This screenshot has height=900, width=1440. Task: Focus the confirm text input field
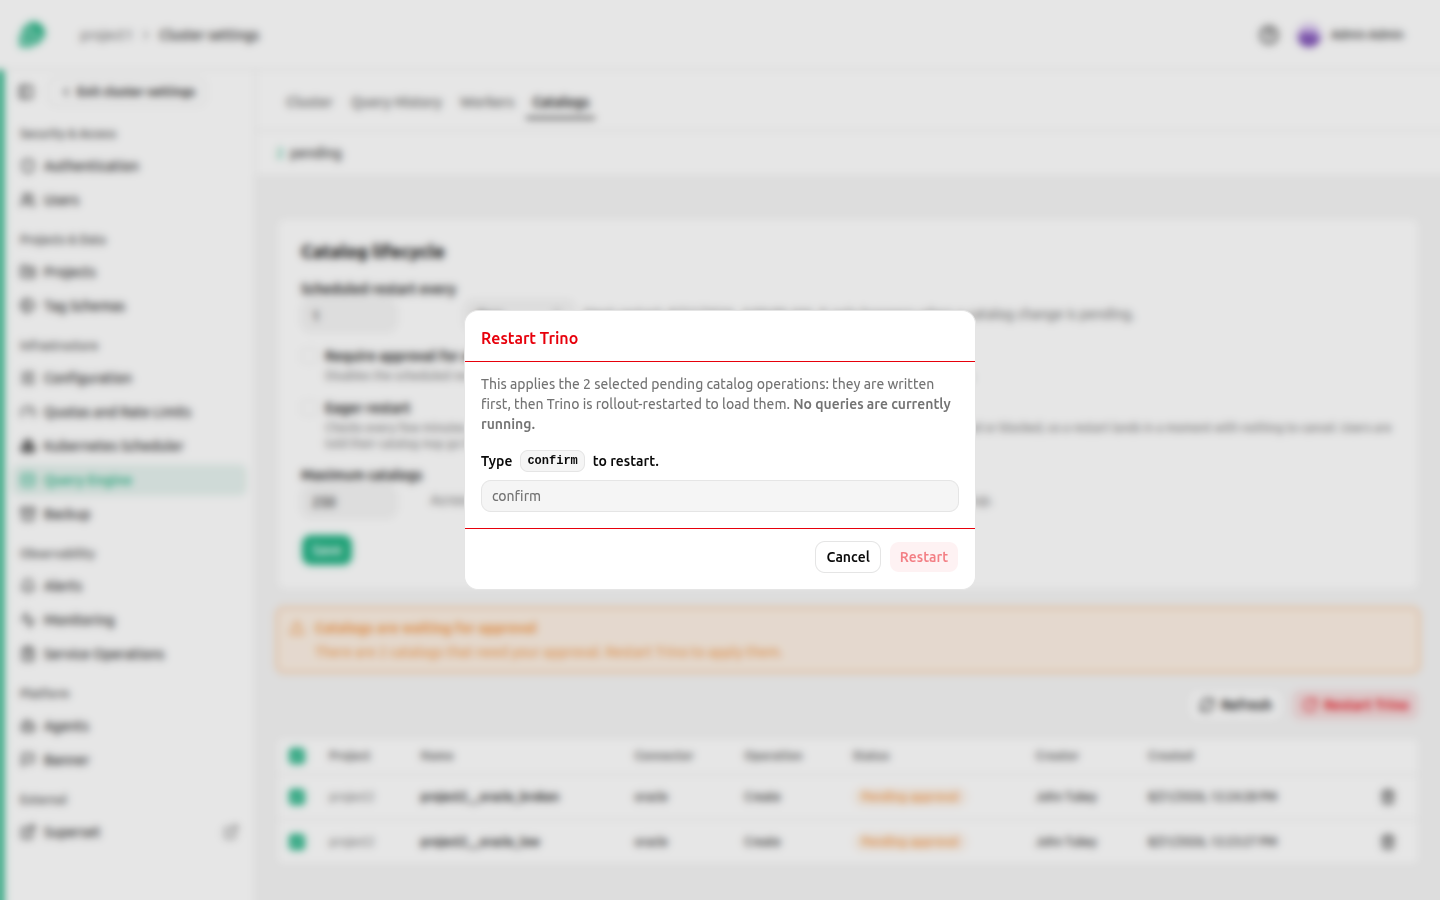pyautogui.click(x=719, y=496)
